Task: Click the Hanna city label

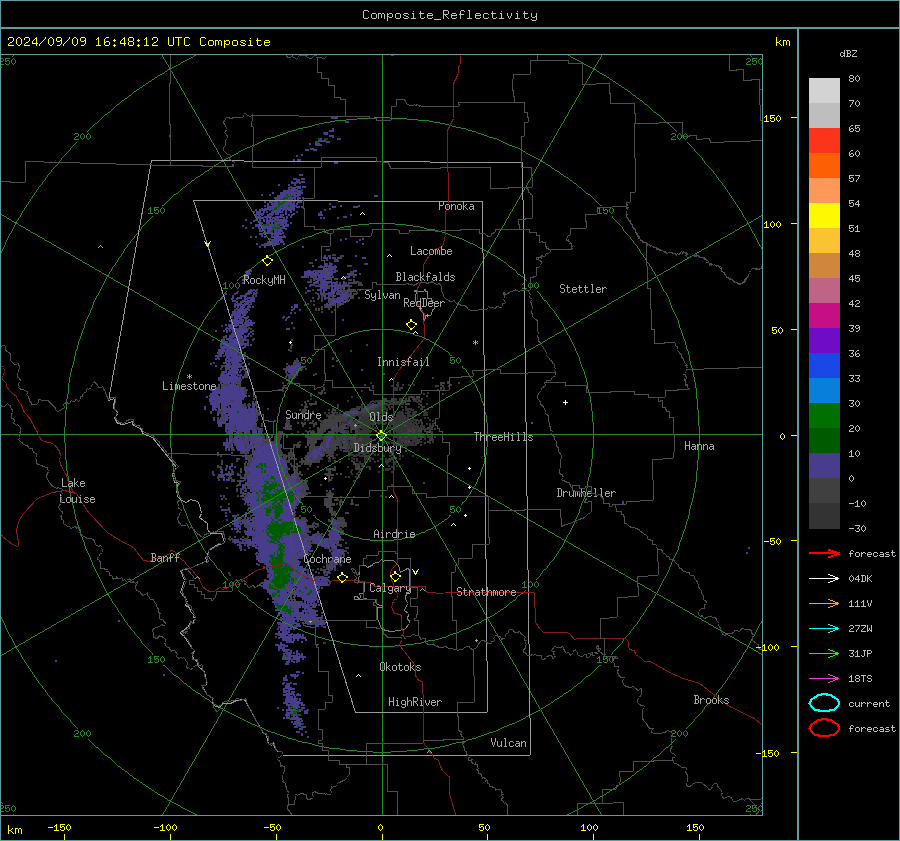Action: (x=699, y=446)
